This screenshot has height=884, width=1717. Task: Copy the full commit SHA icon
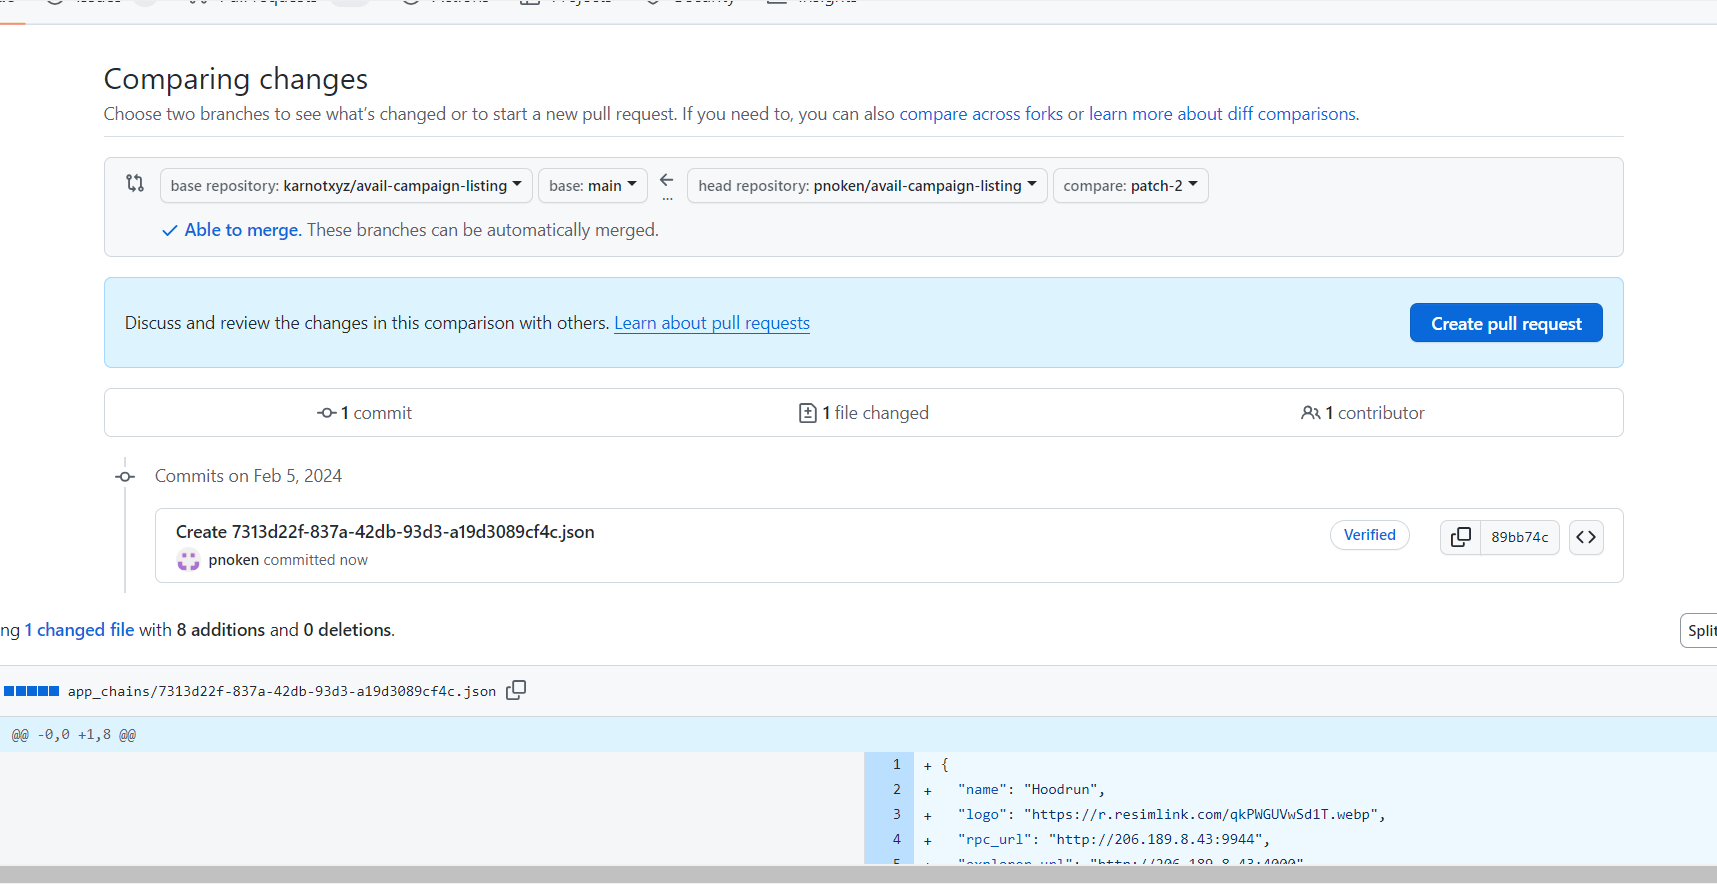[1461, 537]
